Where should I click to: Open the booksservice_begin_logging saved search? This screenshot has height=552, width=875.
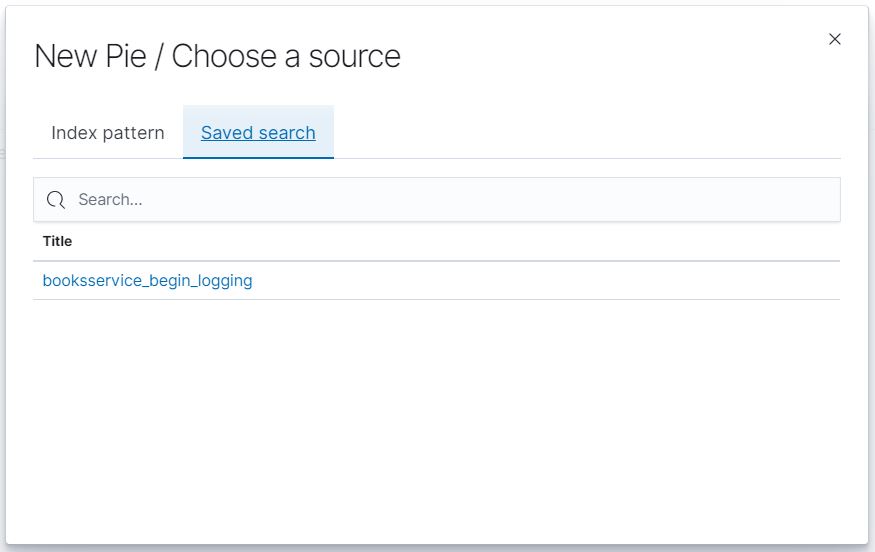click(147, 281)
